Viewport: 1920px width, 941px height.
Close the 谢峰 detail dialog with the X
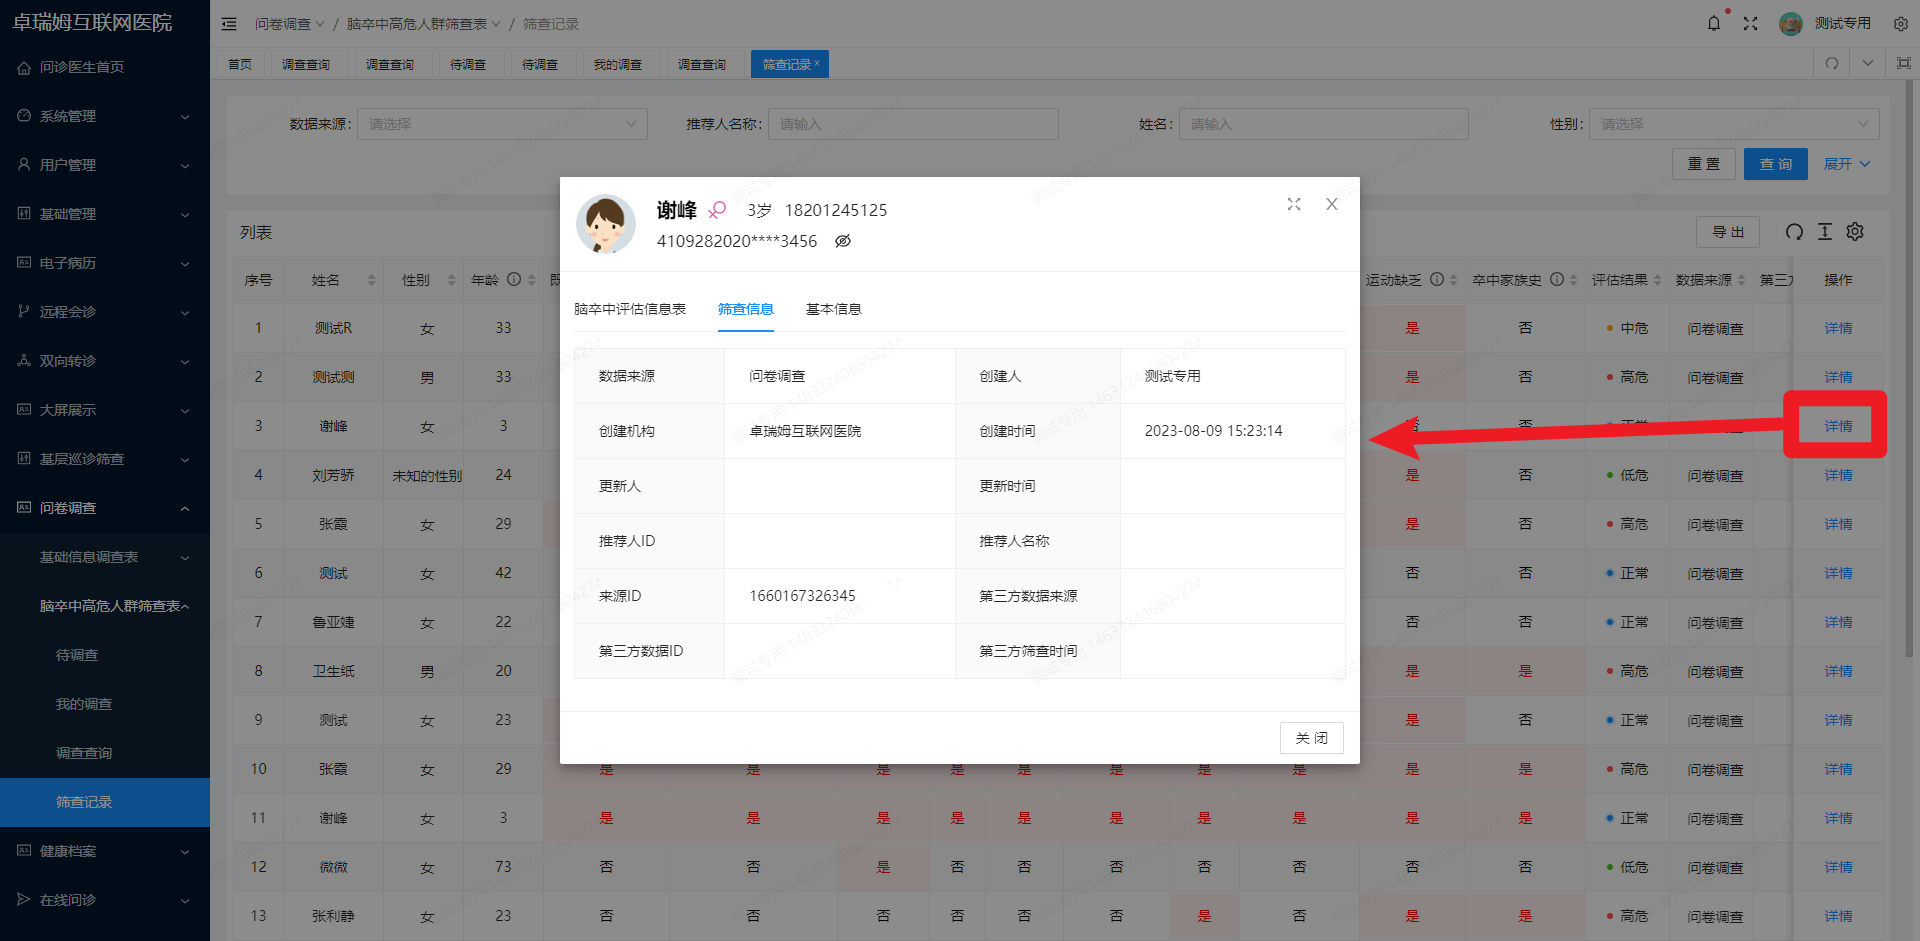point(1331,204)
